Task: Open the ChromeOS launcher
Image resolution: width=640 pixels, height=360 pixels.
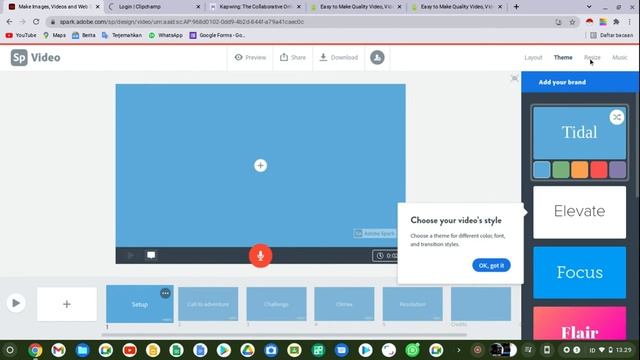Action: tap(10, 350)
